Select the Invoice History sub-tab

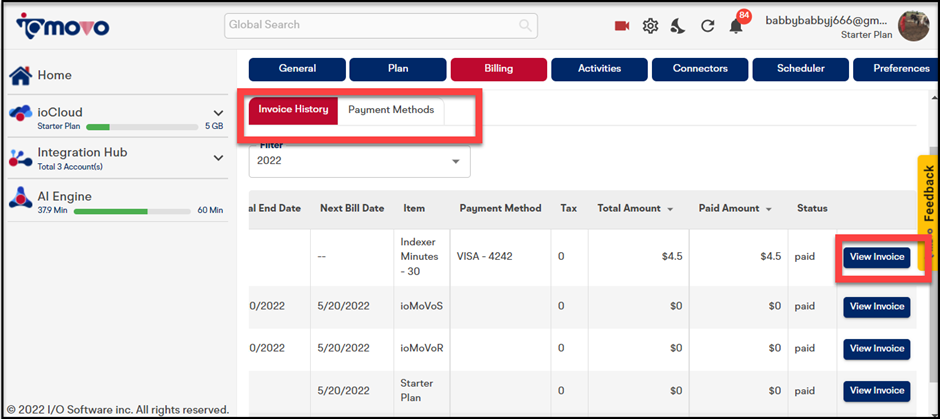[x=293, y=110]
